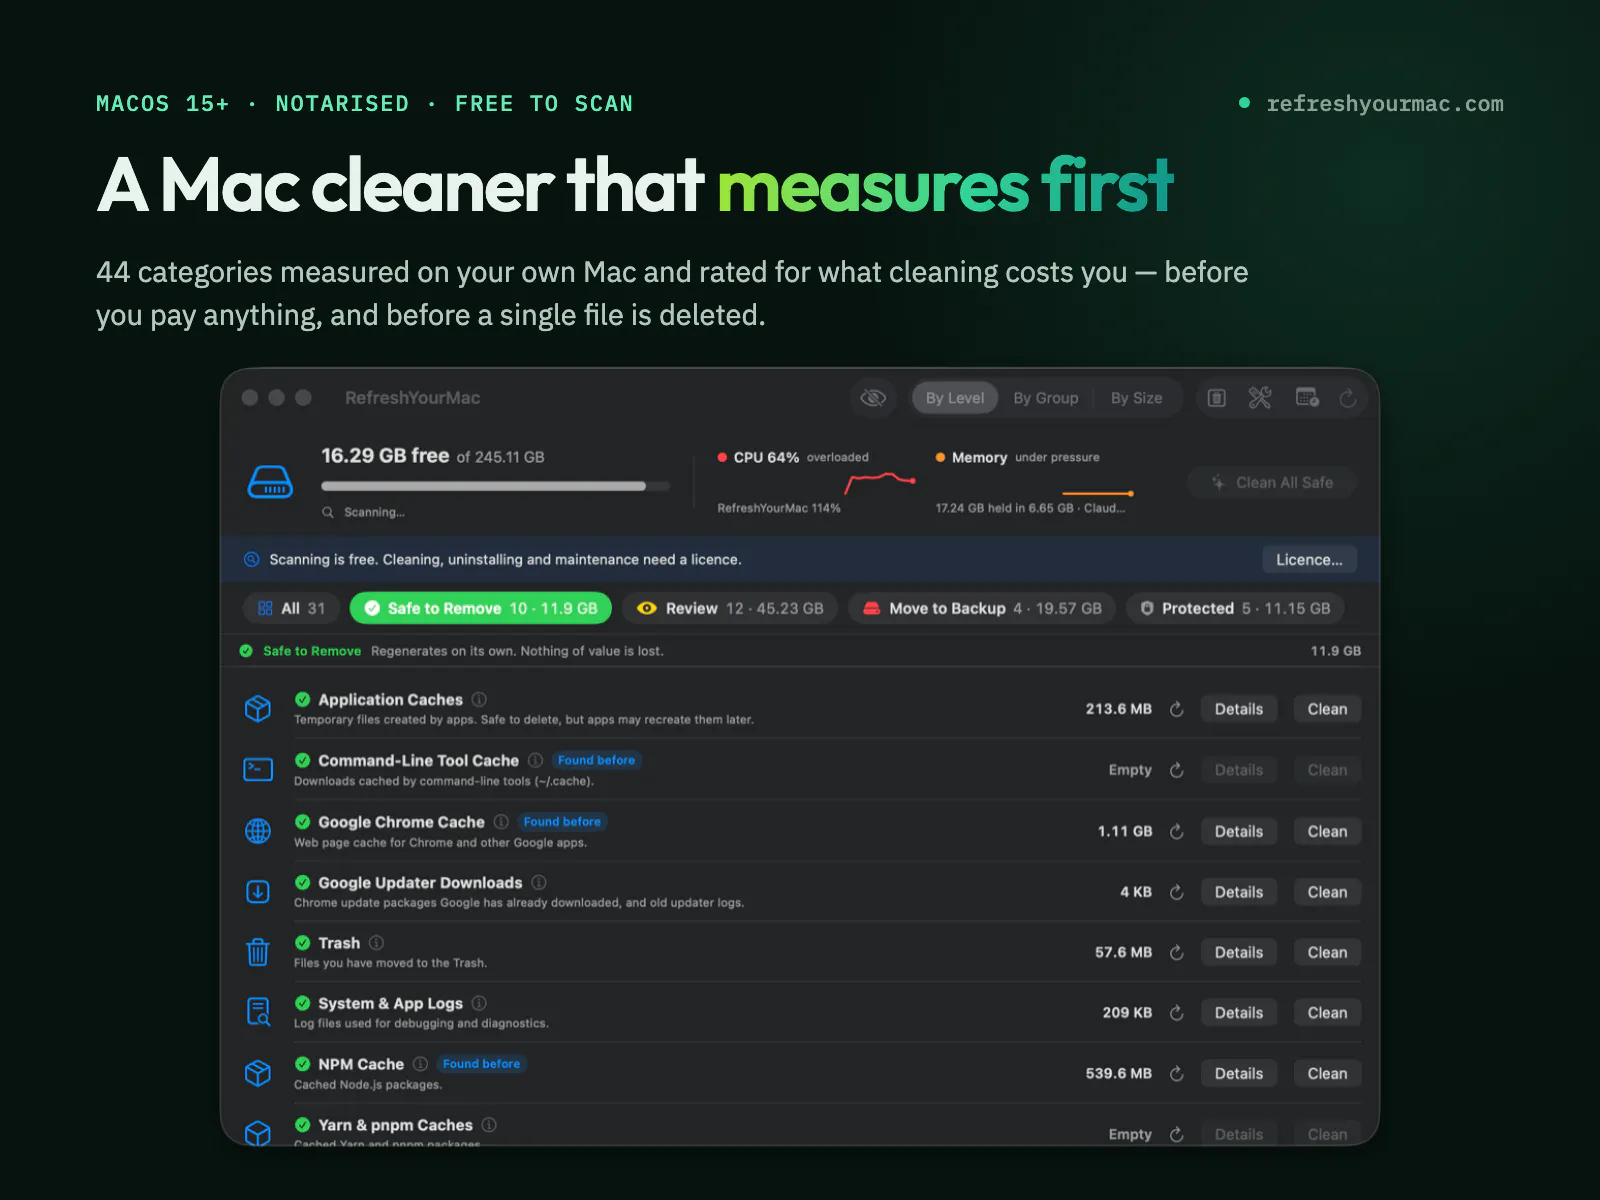
Task: Rescan Google Chrome Cache size
Action: pos(1177,831)
